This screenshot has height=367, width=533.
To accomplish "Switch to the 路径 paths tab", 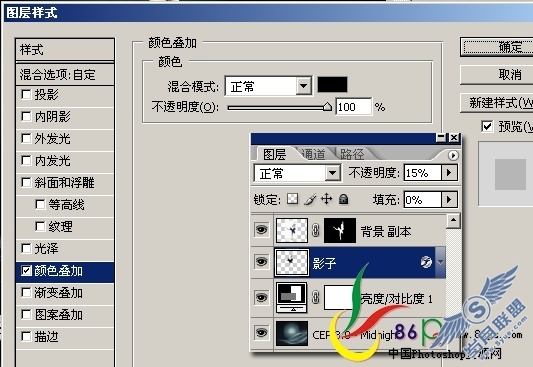I will point(352,155).
